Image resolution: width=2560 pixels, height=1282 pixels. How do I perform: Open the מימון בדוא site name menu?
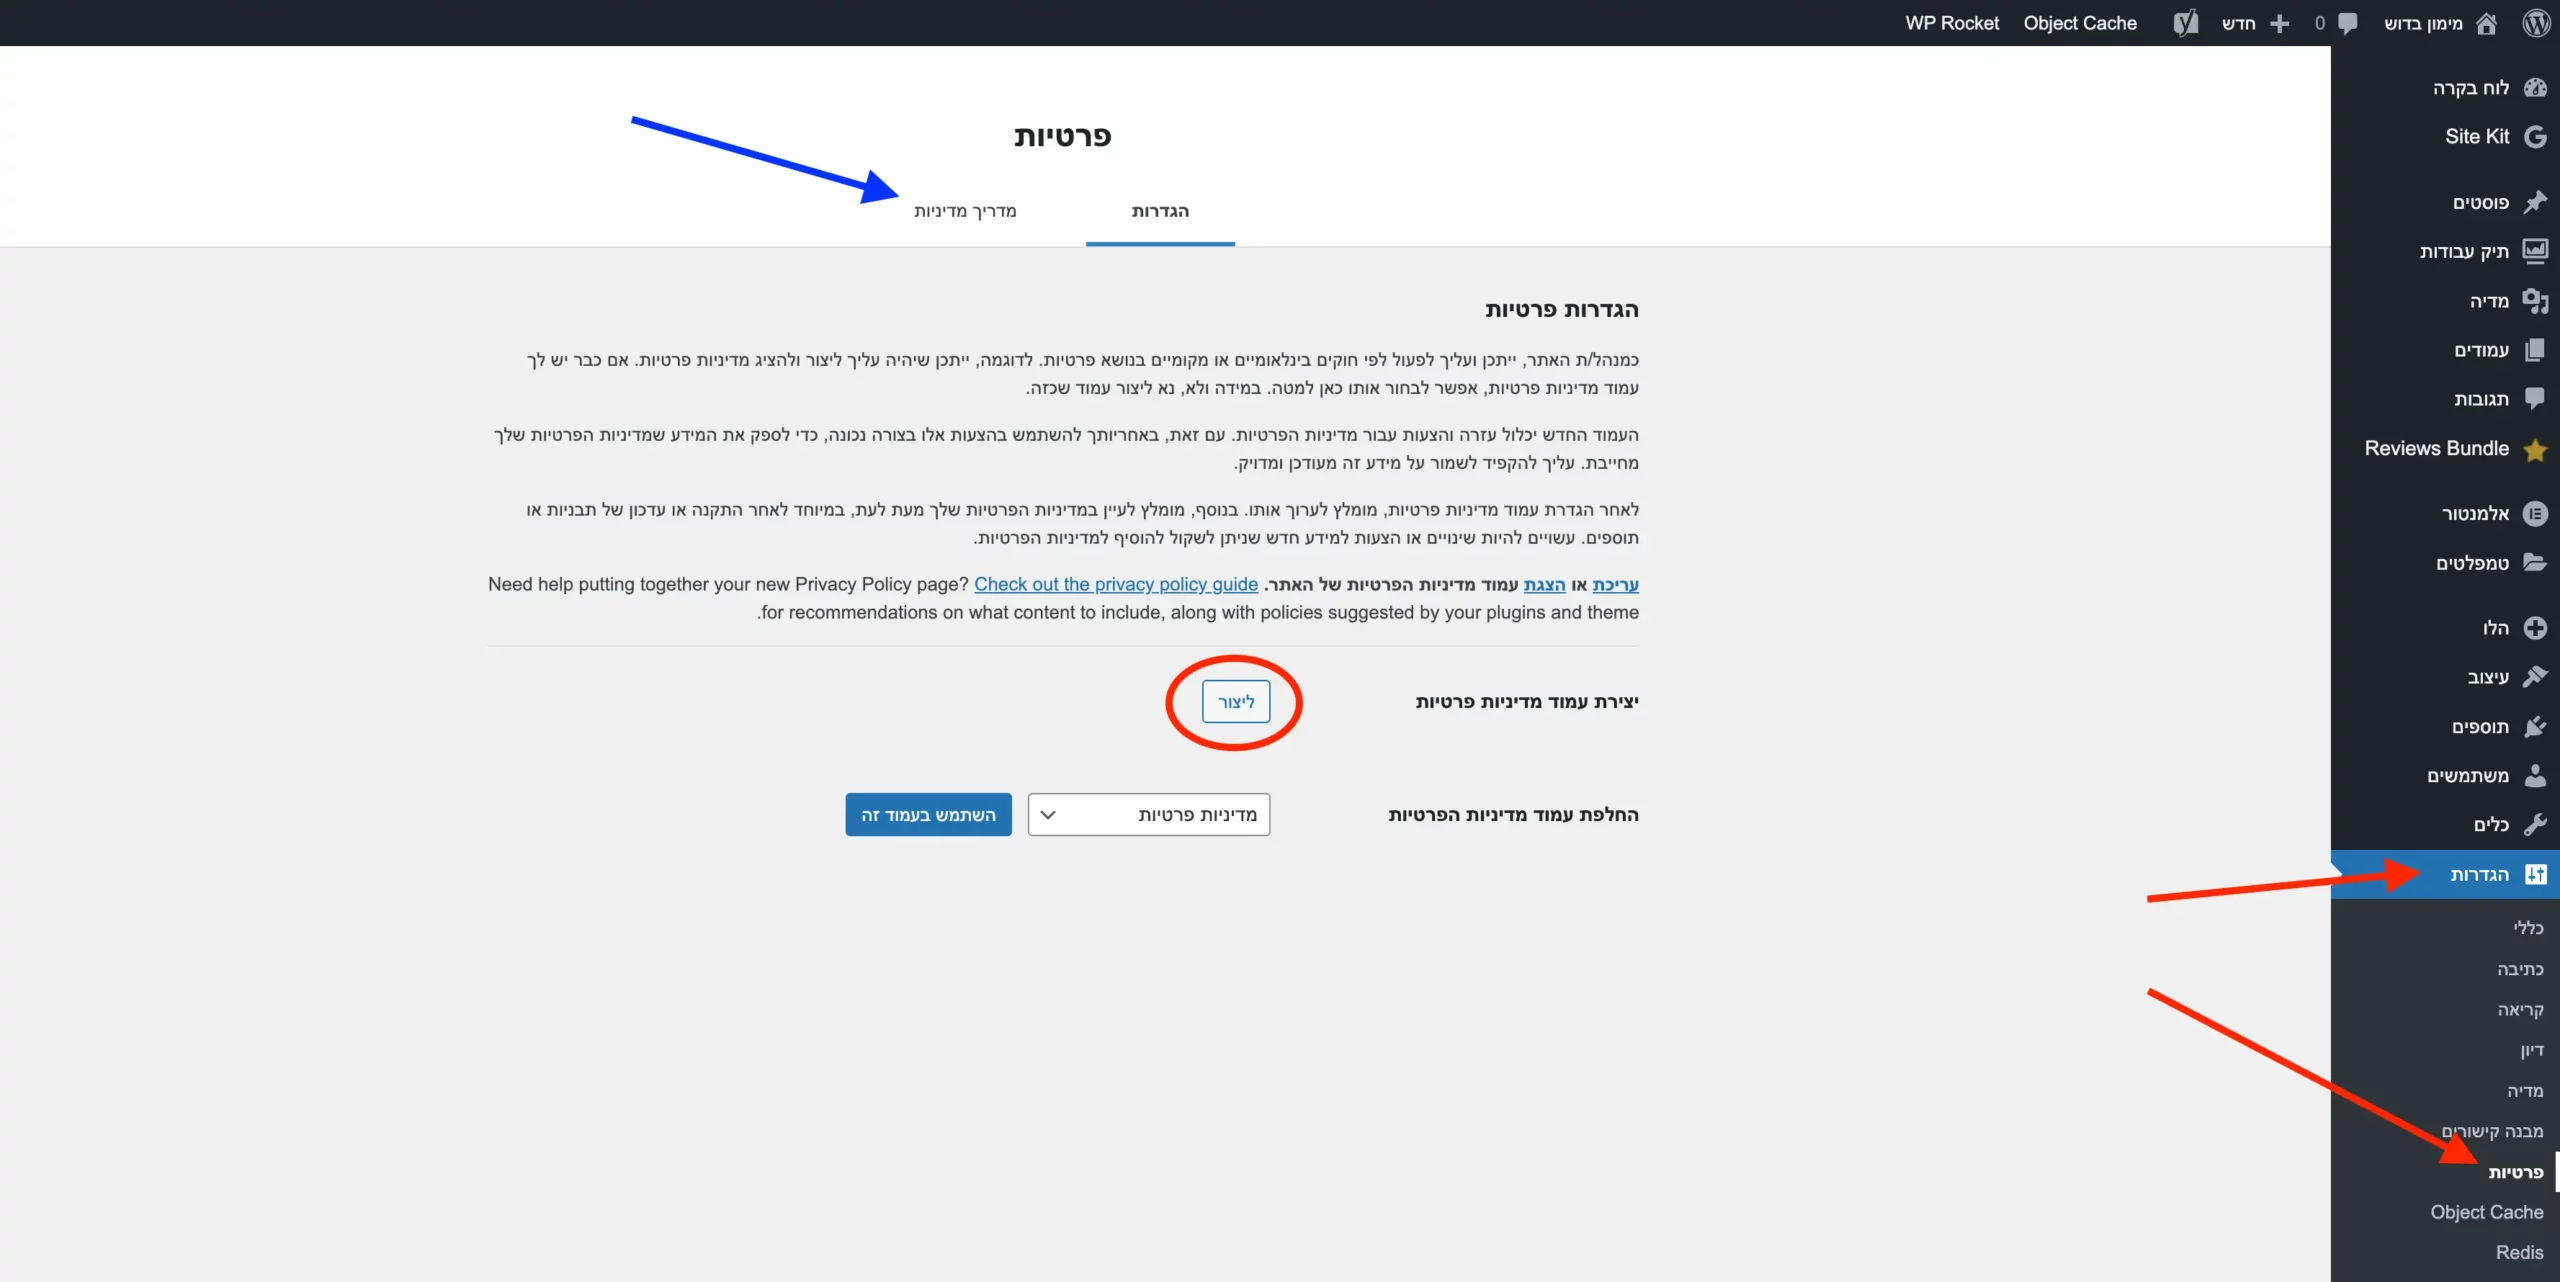pos(2423,23)
